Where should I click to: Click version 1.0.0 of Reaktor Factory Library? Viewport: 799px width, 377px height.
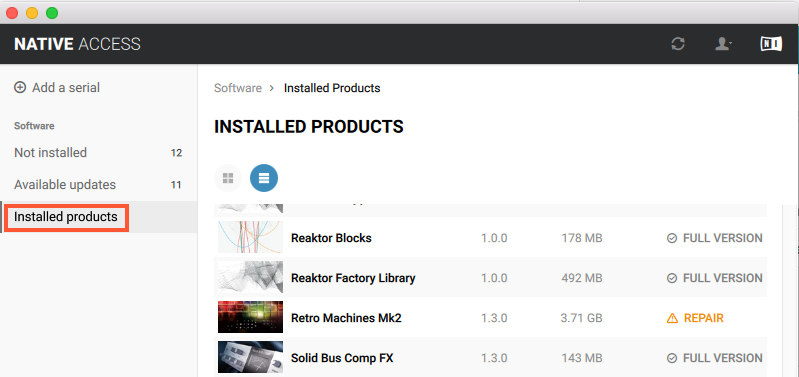(494, 278)
